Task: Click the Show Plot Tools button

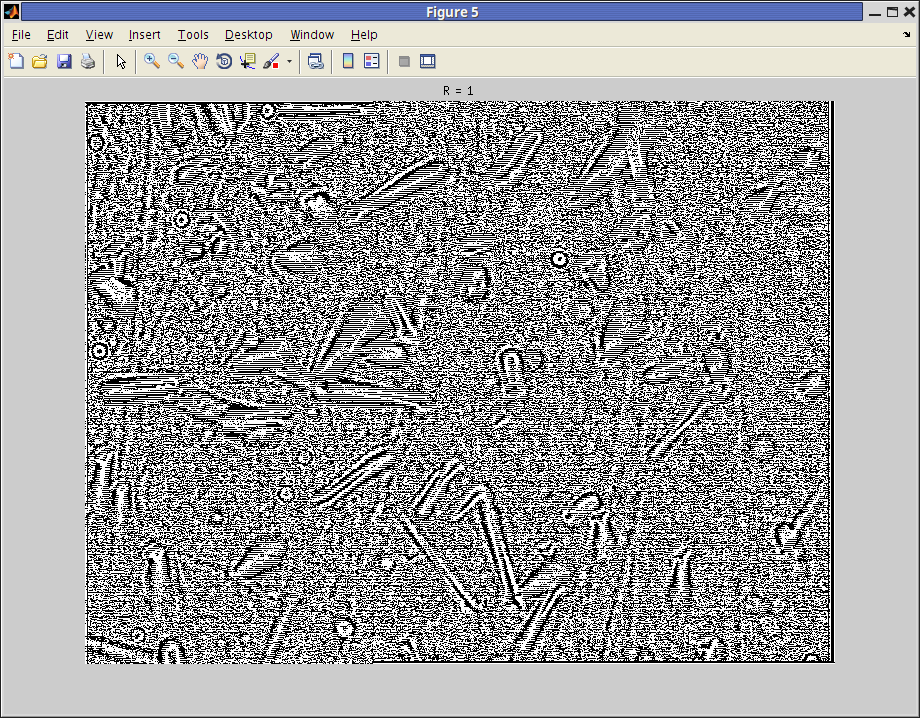Action: coord(428,61)
